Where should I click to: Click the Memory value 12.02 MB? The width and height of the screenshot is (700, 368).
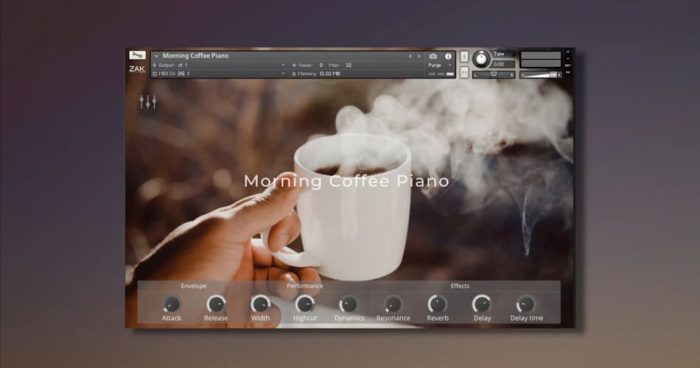(329, 74)
